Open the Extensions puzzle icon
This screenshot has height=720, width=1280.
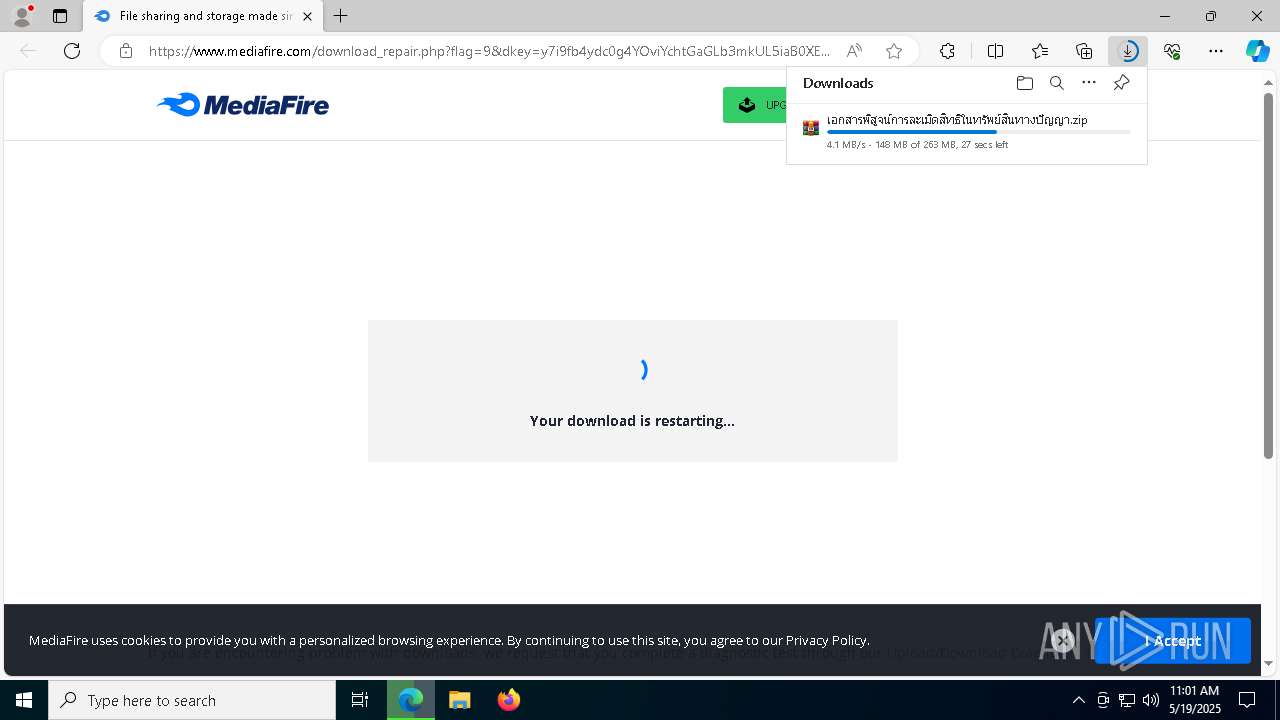point(947,51)
